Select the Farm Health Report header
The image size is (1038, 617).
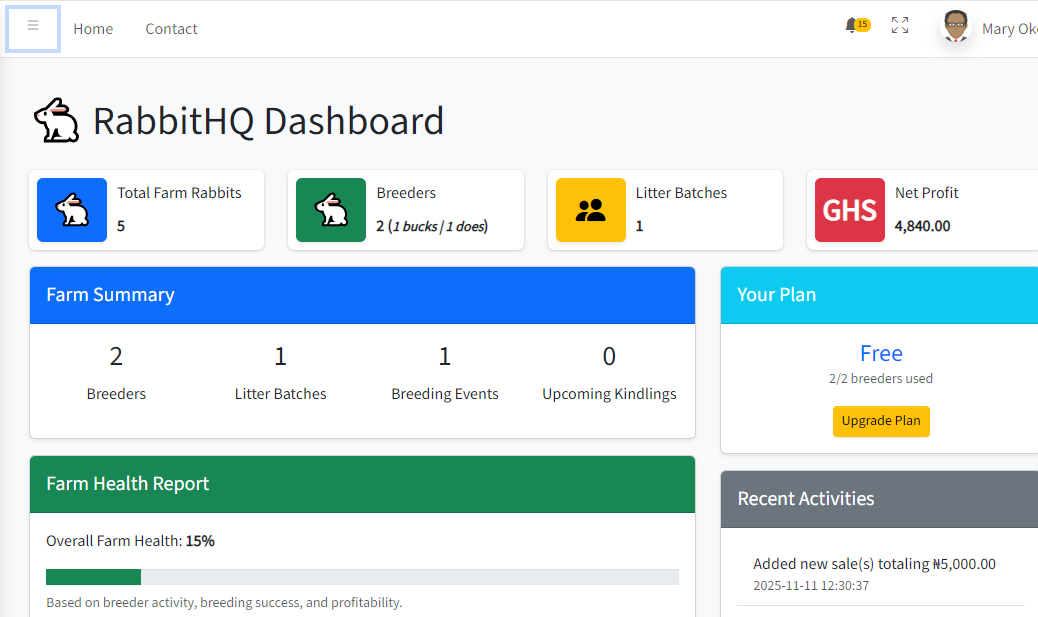pos(362,484)
